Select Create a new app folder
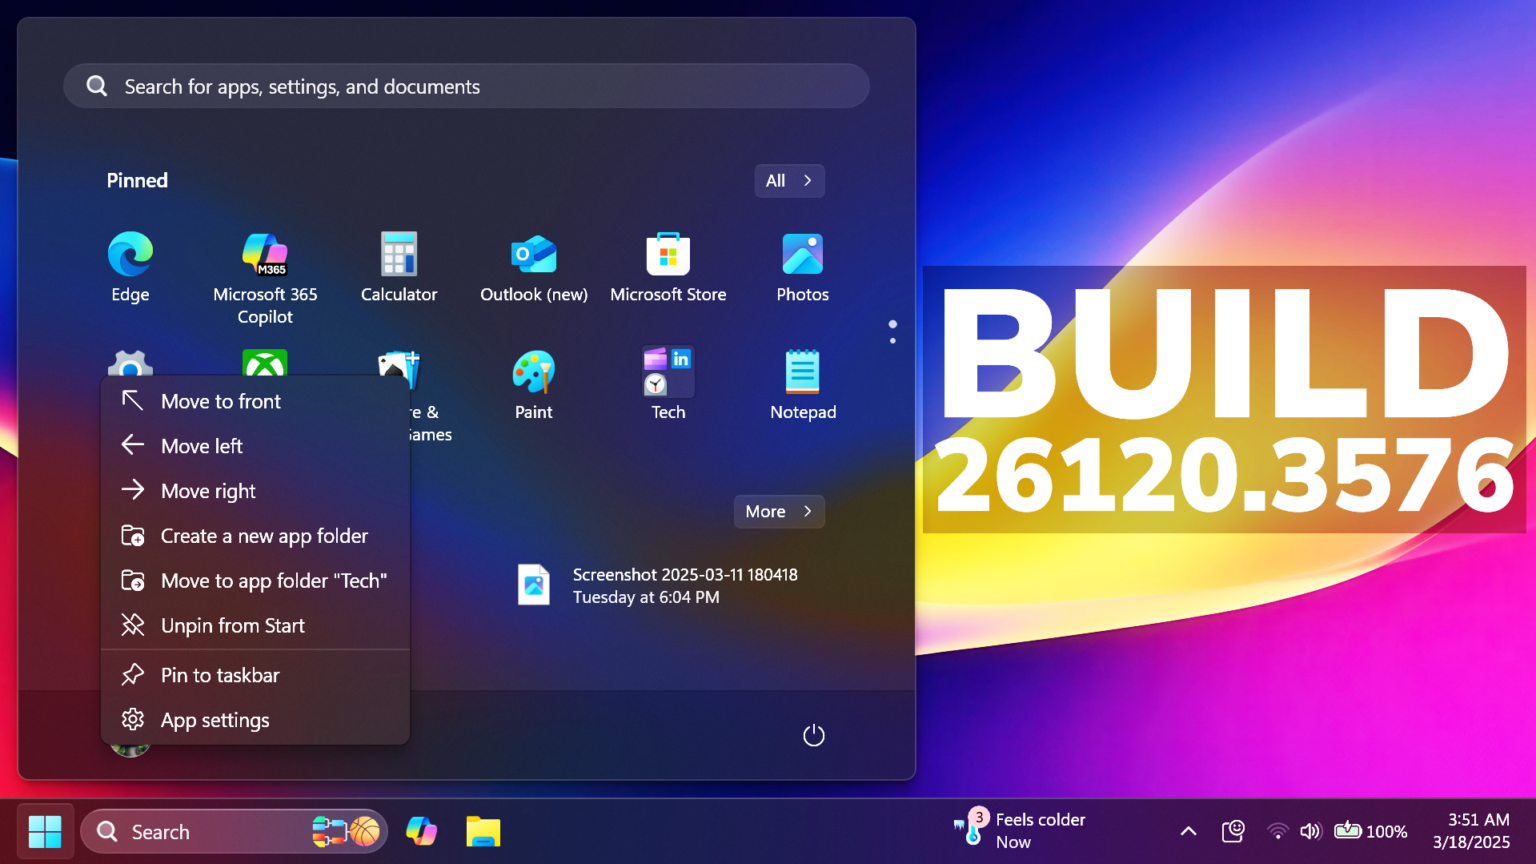The height and width of the screenshot is (864, 1536). (264, 535)
